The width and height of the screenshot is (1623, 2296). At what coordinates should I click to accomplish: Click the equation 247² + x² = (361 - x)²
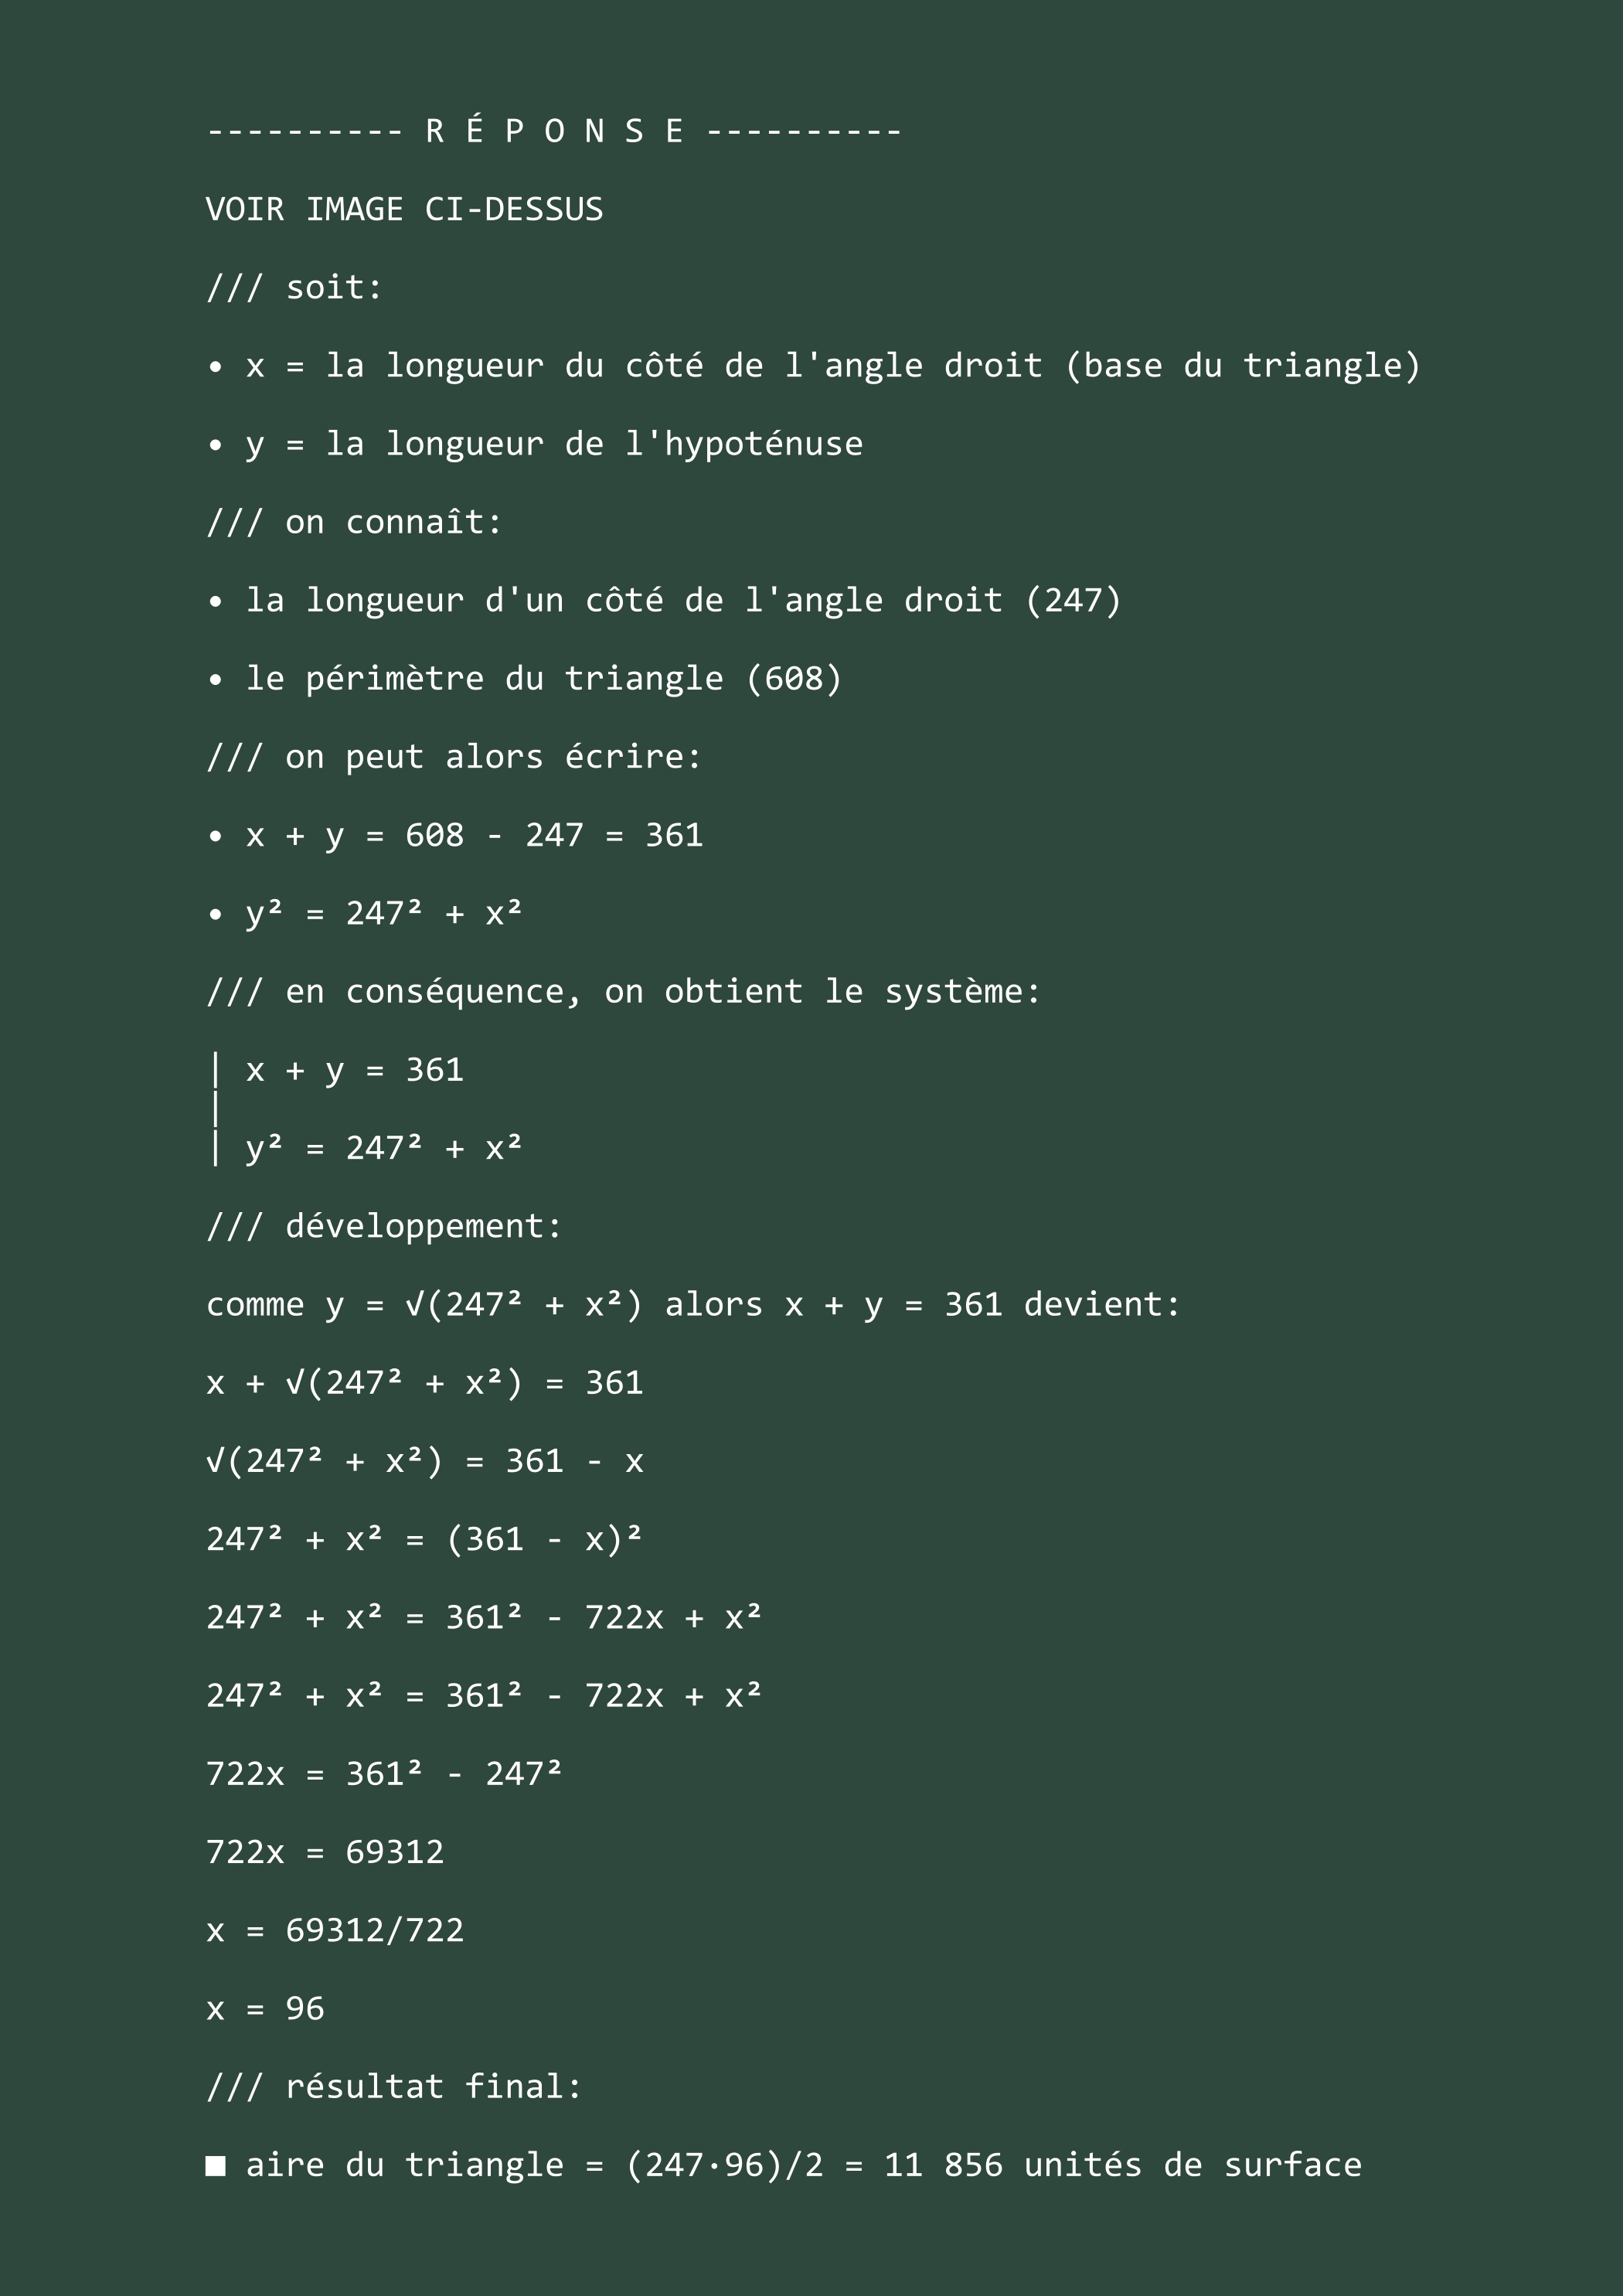425,1539
